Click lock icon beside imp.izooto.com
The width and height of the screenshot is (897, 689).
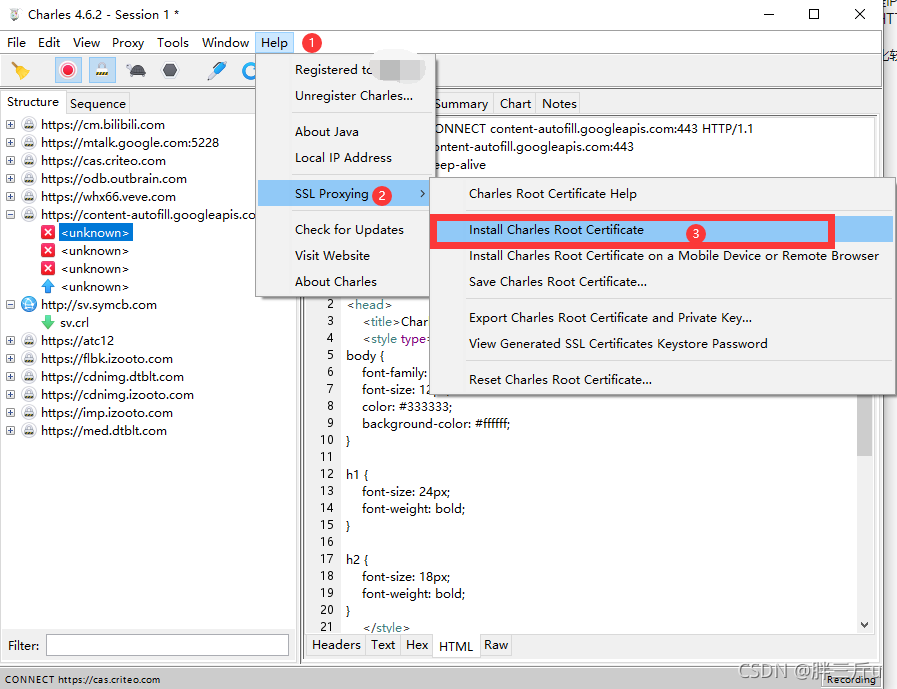(x=29, y=413)
